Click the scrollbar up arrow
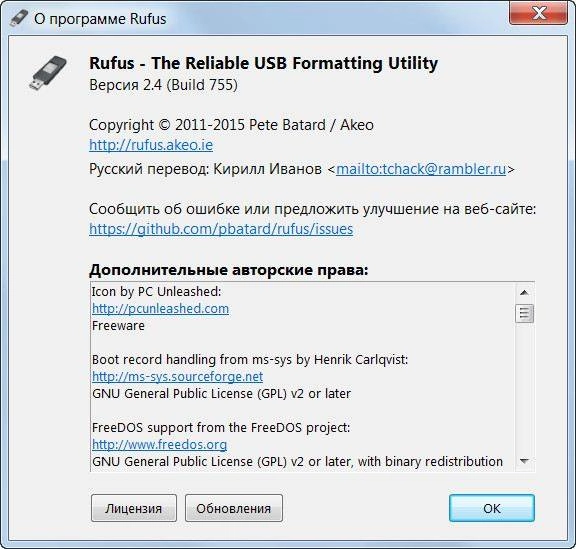The width and height of the screenshot is (576, 549). coord(524,293)
